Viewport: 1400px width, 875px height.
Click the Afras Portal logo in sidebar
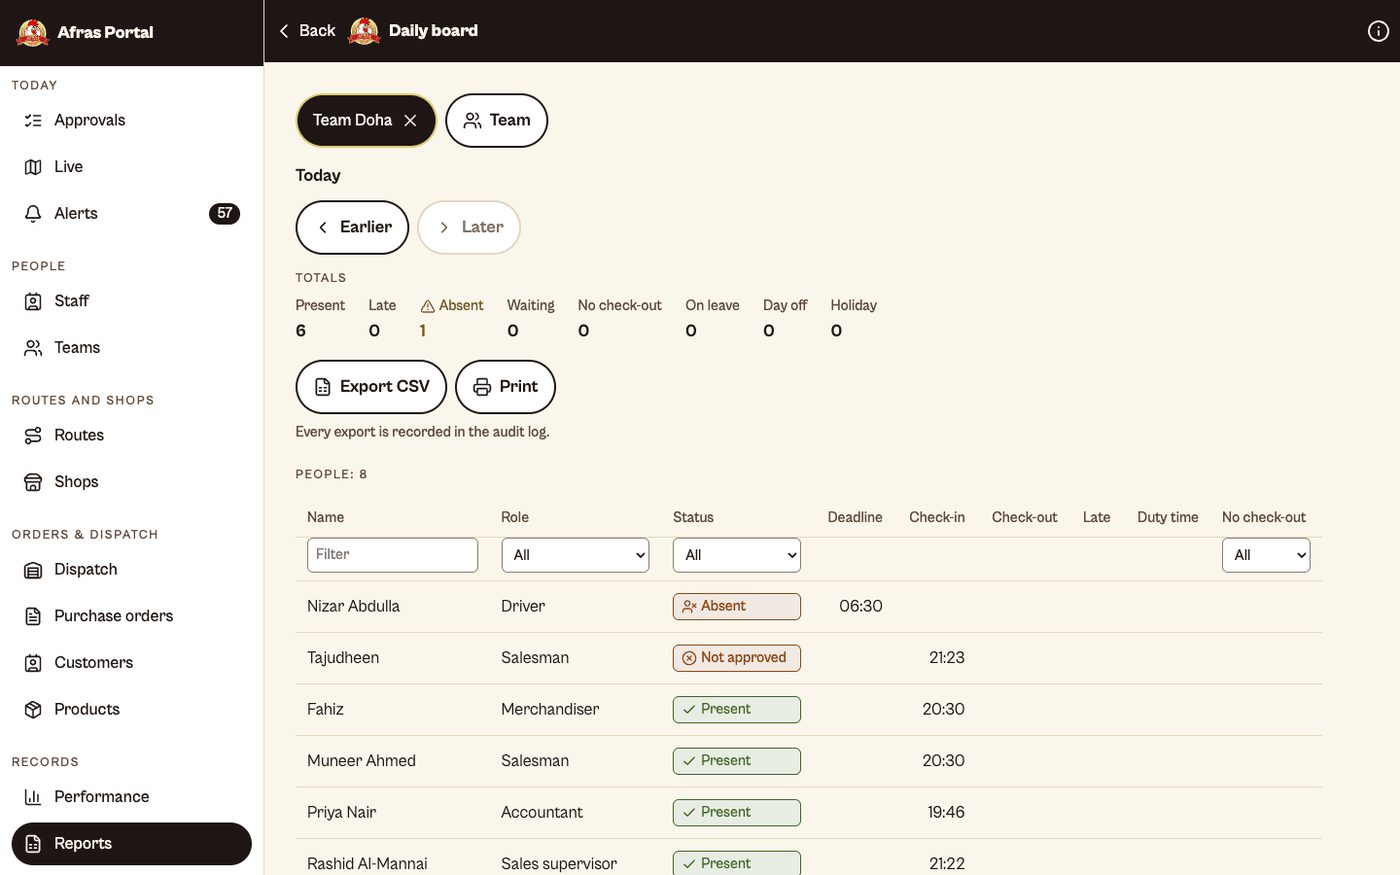(x=33, y=32)
